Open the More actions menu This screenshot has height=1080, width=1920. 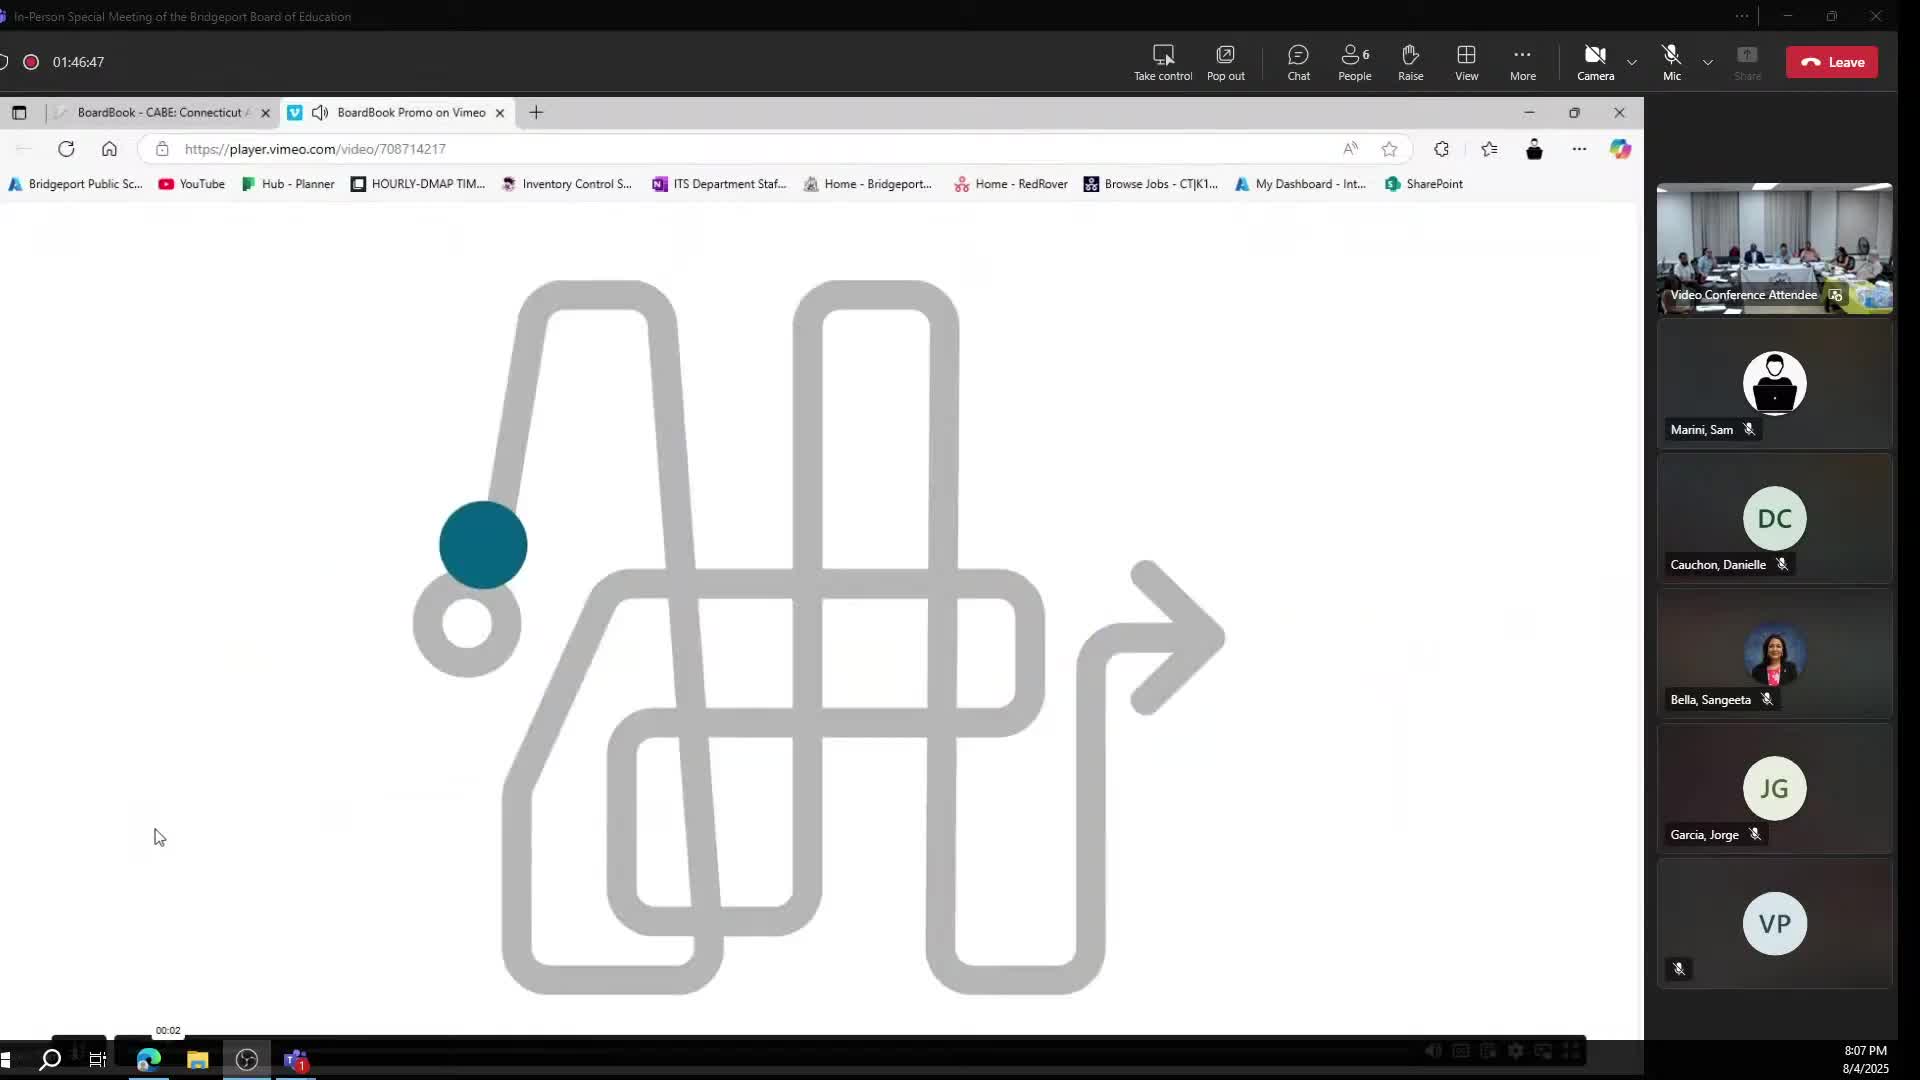[x=1522, y=62]
